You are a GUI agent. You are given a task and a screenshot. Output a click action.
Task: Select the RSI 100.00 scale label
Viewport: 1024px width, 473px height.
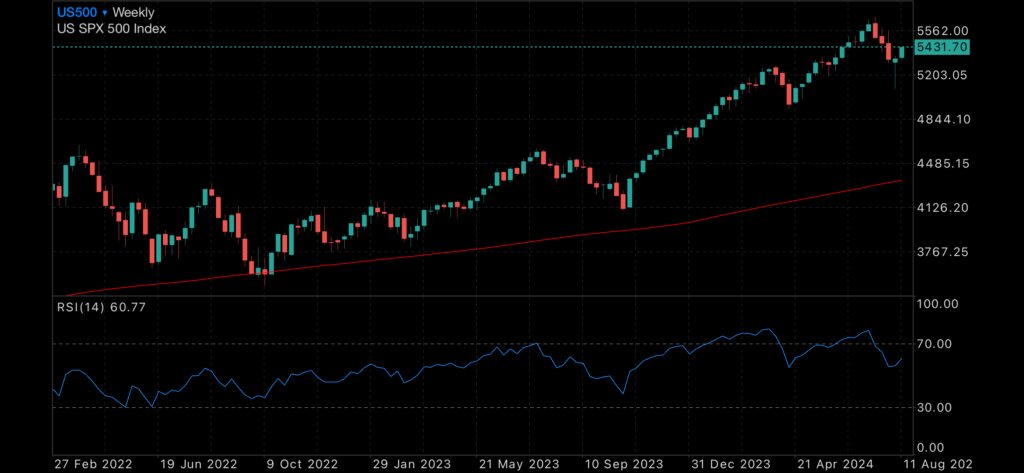point(938,304)
